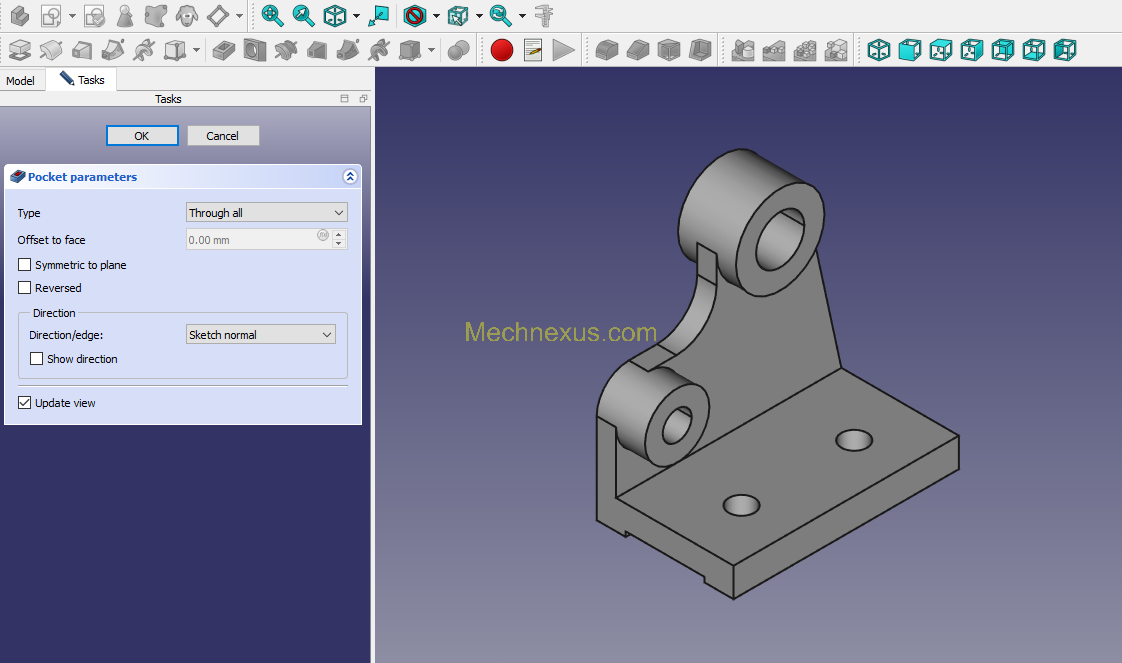
Task: Click Offset to face spinner down arrow
Action: (x=339, y=245)
